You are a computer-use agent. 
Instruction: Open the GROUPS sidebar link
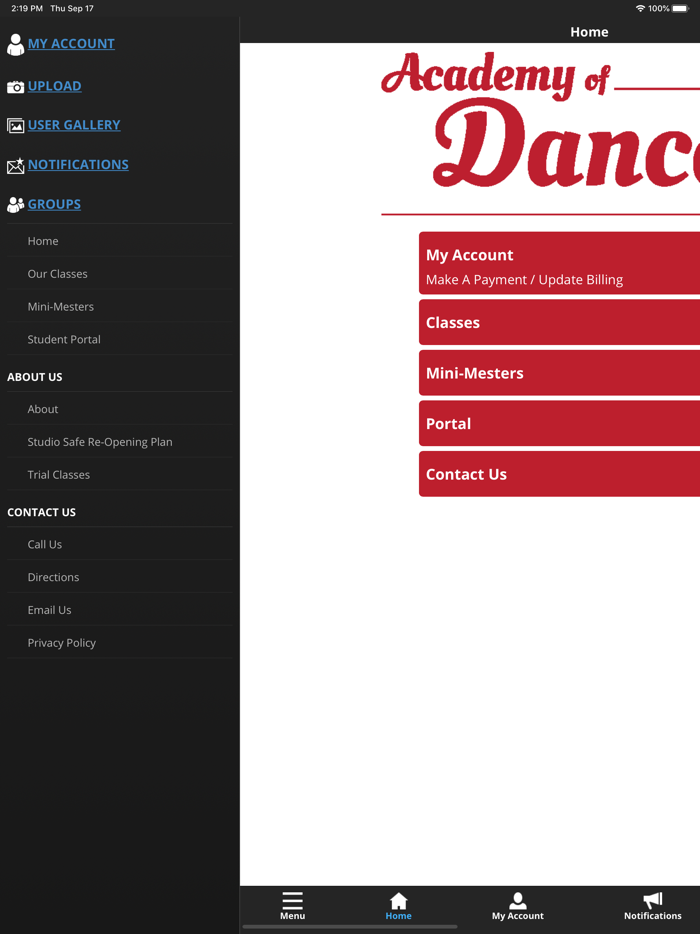(54, 204)
